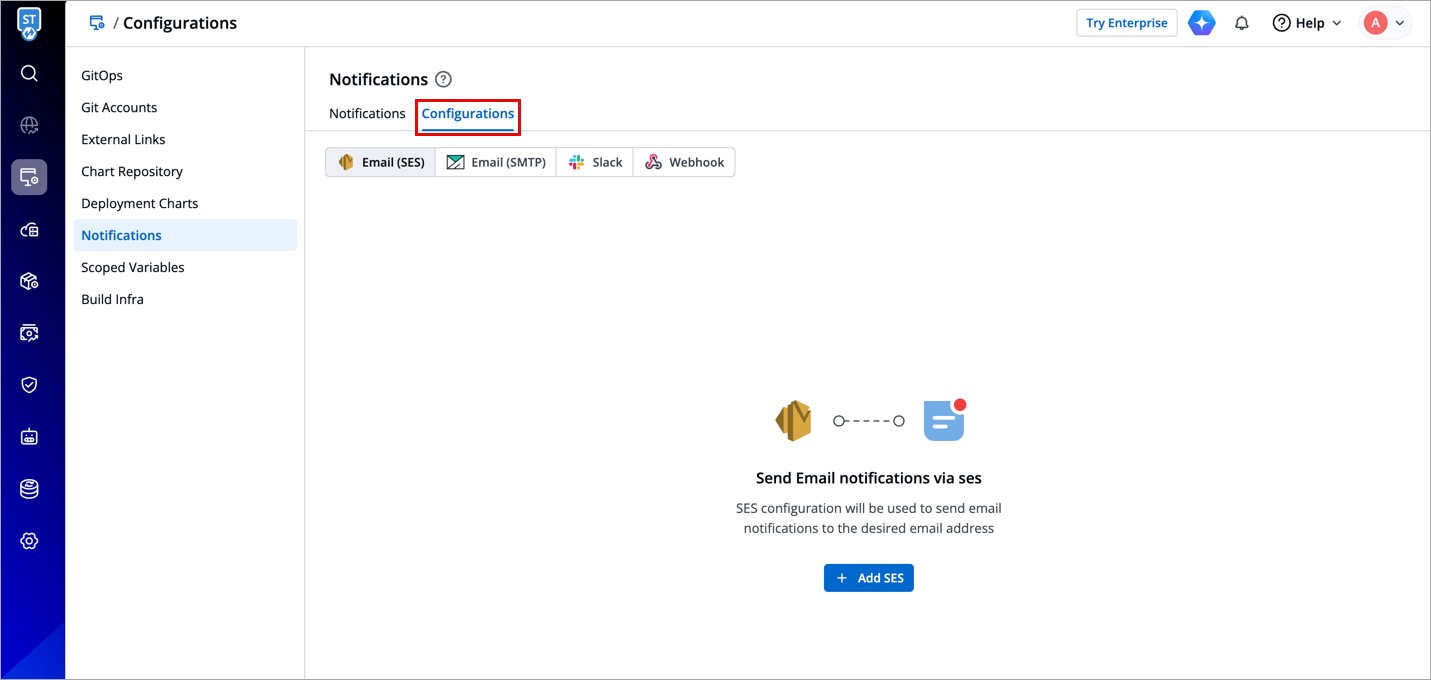Screen dimensions: 1431x680
Task: Switch to the Notifications tab
Action: (x=367, y=114)
